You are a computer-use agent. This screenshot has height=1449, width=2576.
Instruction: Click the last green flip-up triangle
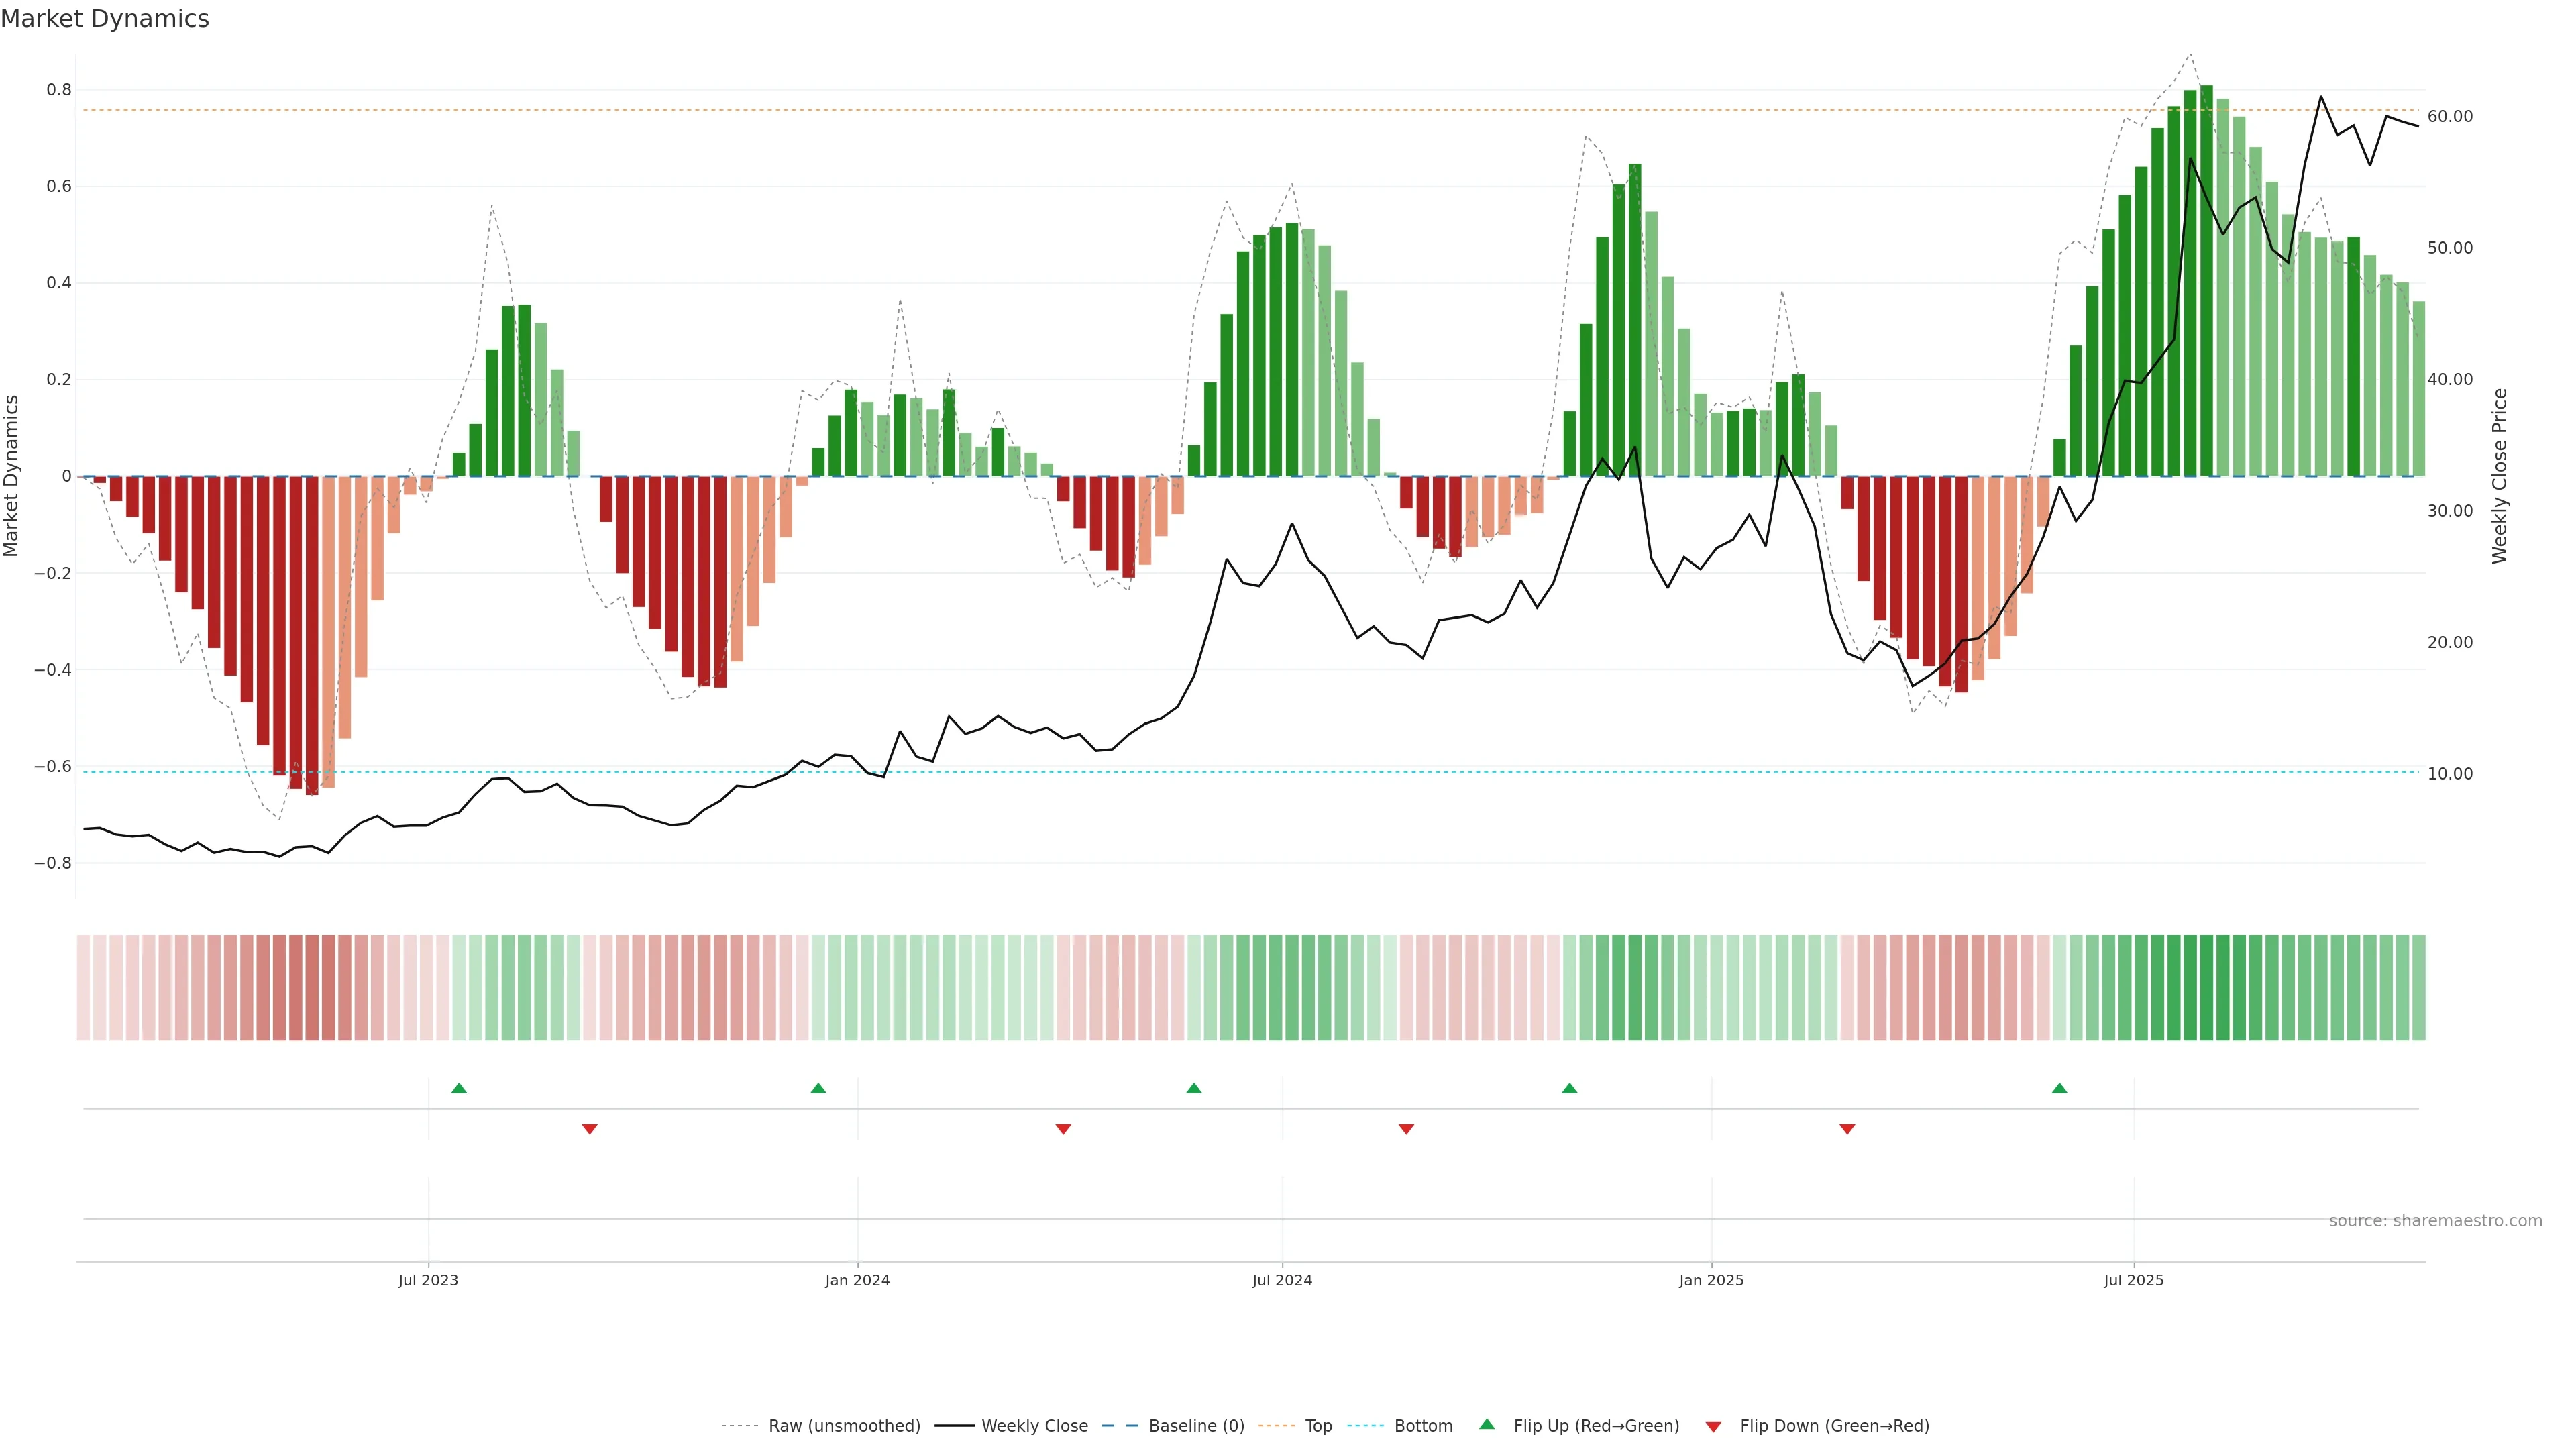(2059, 1088)
